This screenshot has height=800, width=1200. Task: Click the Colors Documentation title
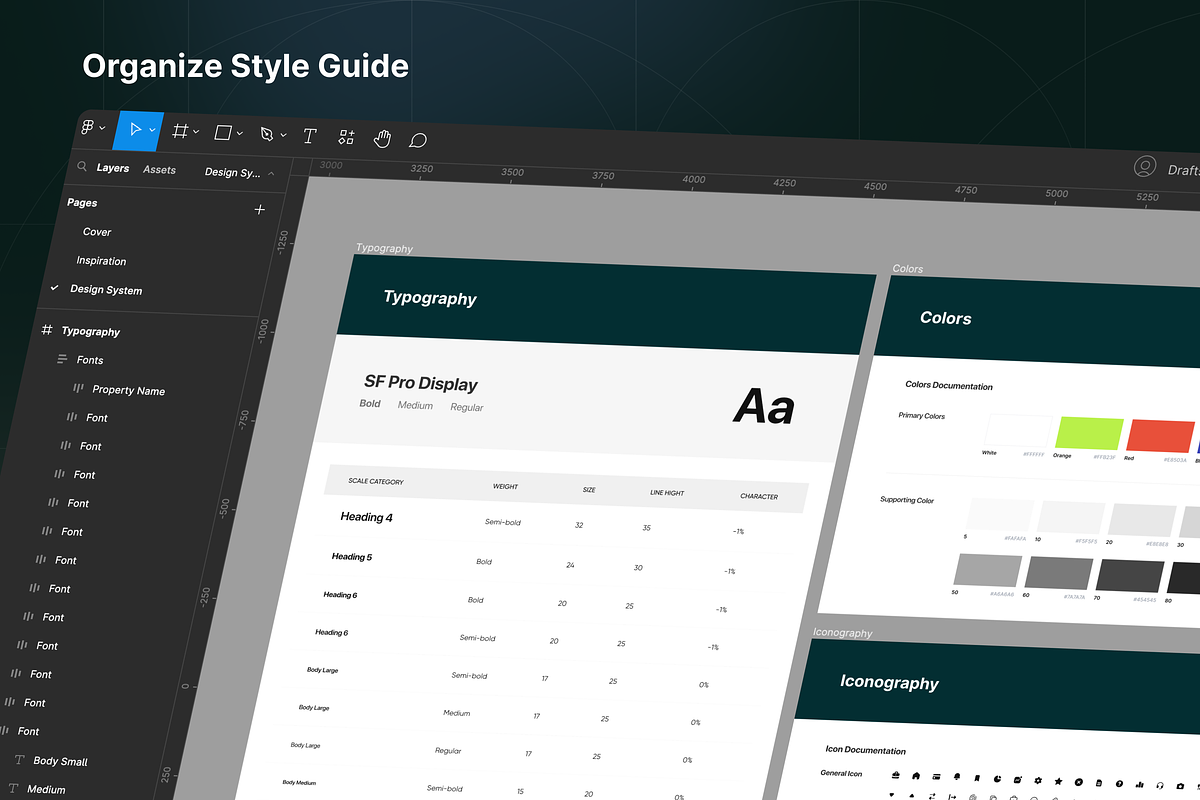click(949, 386)
